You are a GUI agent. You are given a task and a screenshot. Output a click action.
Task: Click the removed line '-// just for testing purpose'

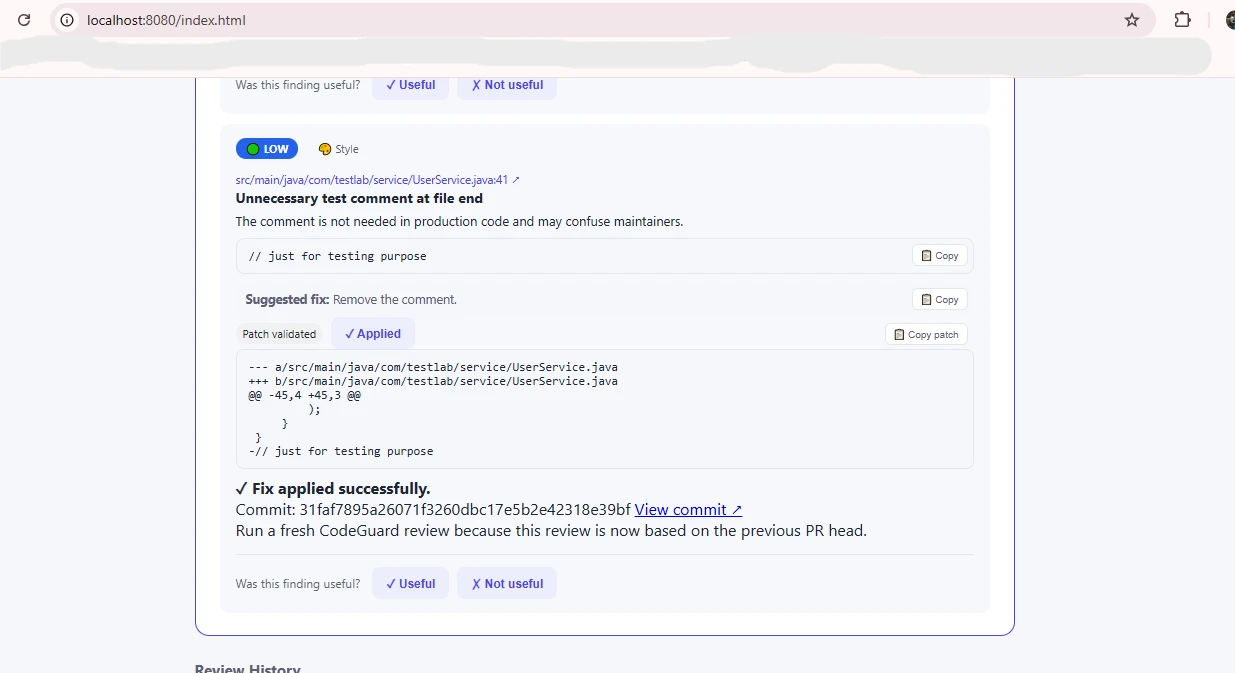click(x=341, y=451)
